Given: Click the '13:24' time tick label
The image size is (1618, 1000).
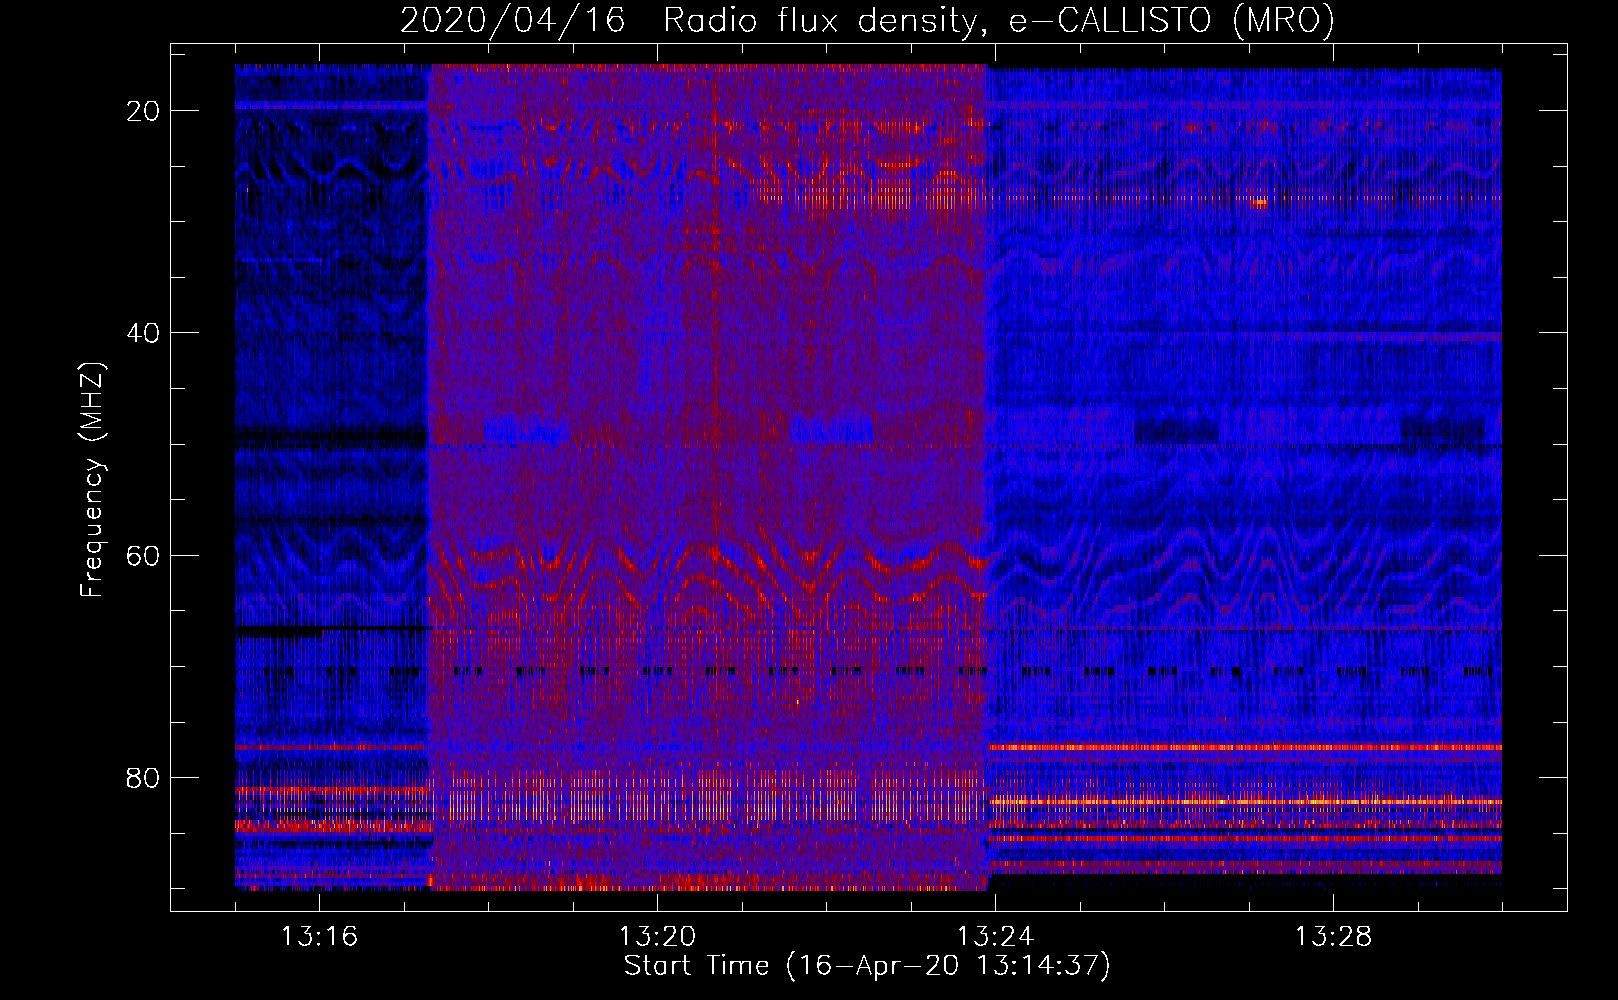Looking at the screenshot, I should [995, 937].
